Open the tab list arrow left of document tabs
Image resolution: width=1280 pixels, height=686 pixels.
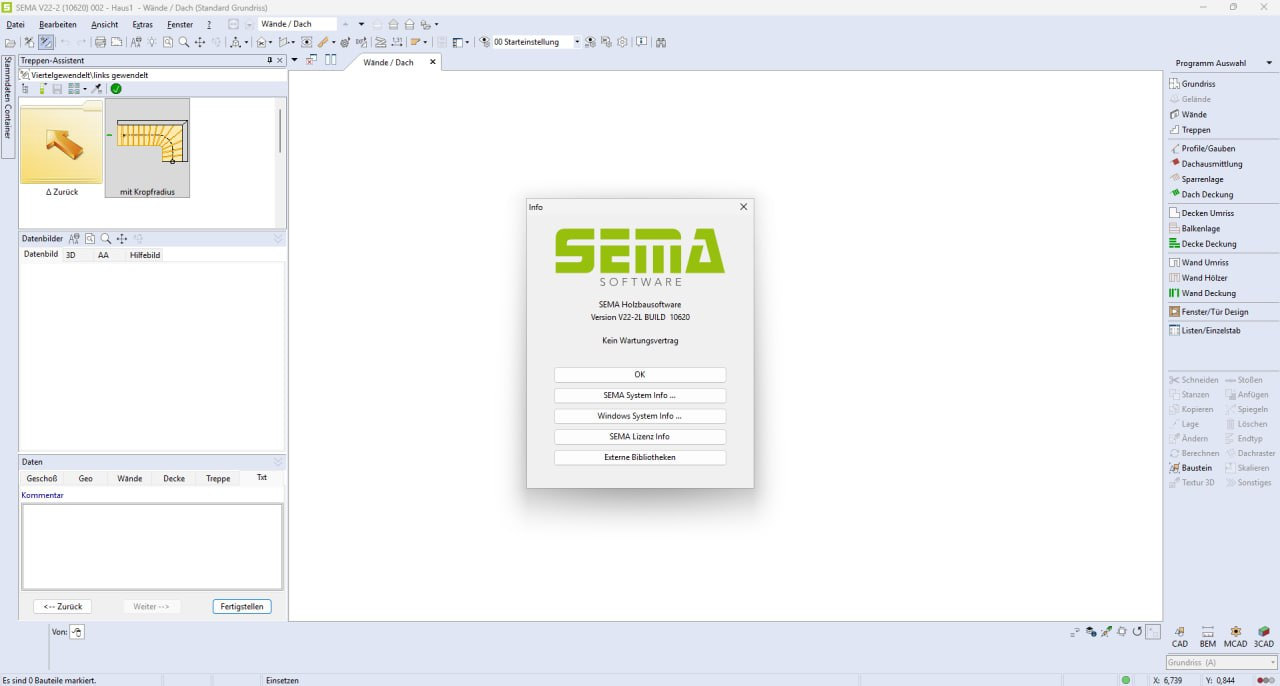click(294, 60)
